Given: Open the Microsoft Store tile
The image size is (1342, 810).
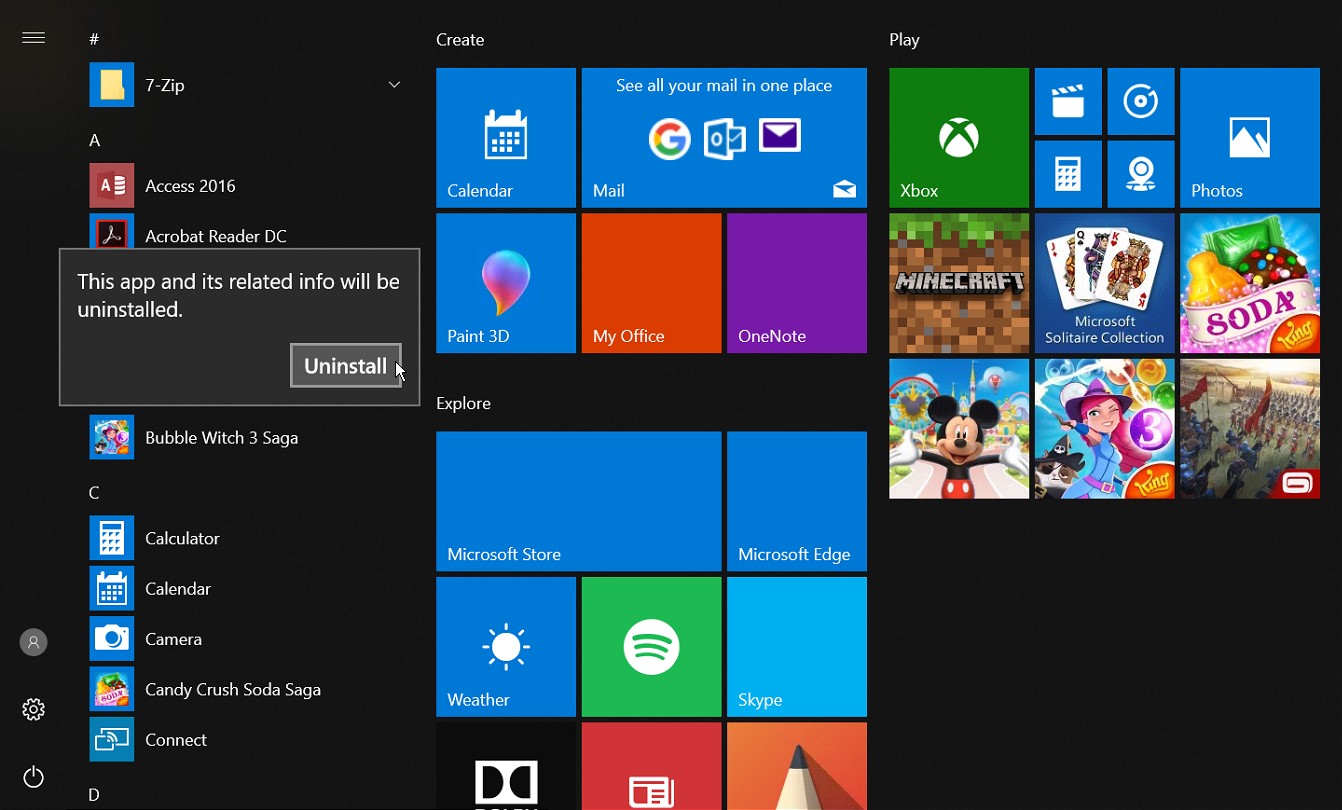Looking at the screenshot, I should [579, 501].
